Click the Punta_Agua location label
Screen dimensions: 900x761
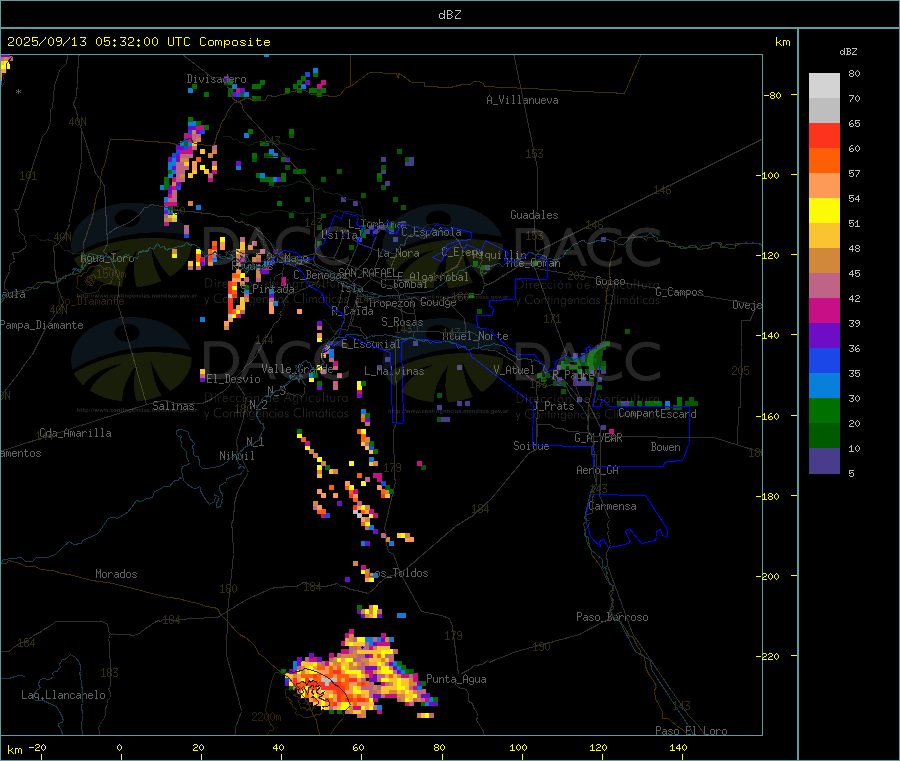click(x=456, y=679)
